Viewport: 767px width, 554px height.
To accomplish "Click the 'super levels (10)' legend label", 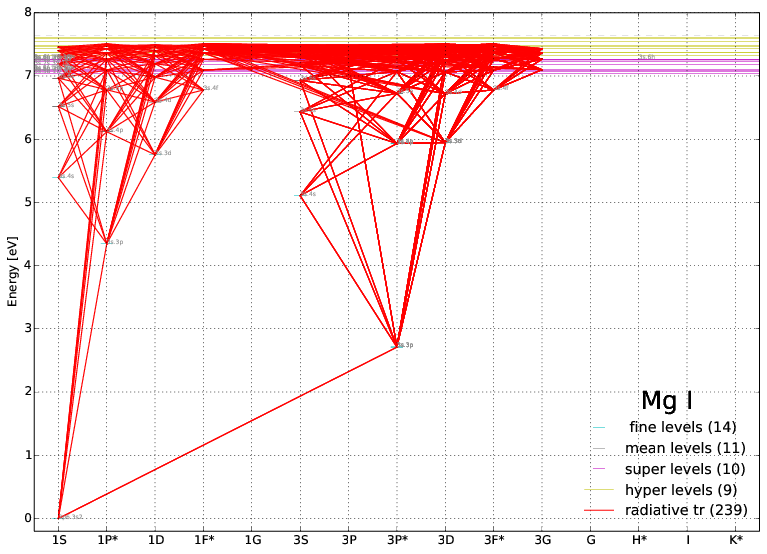I will (x=685, y=468).
